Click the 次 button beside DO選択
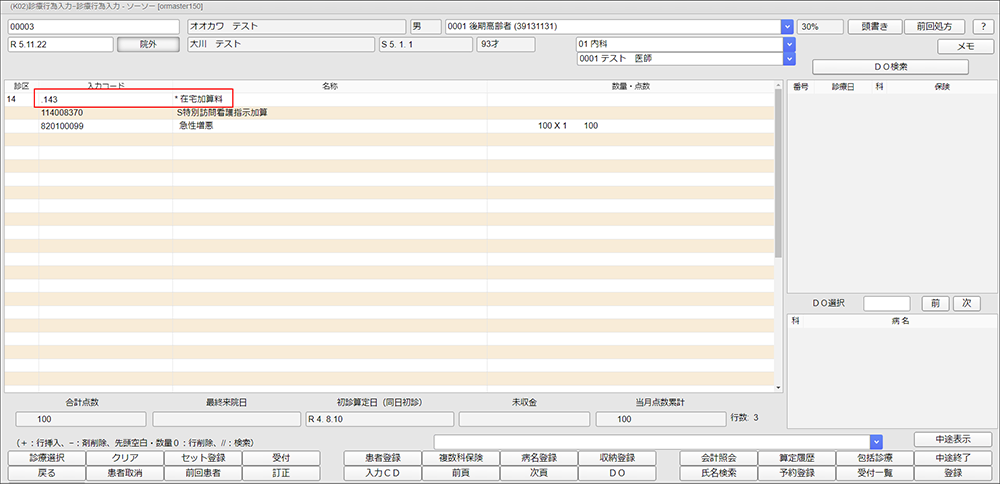 [966, 303]
